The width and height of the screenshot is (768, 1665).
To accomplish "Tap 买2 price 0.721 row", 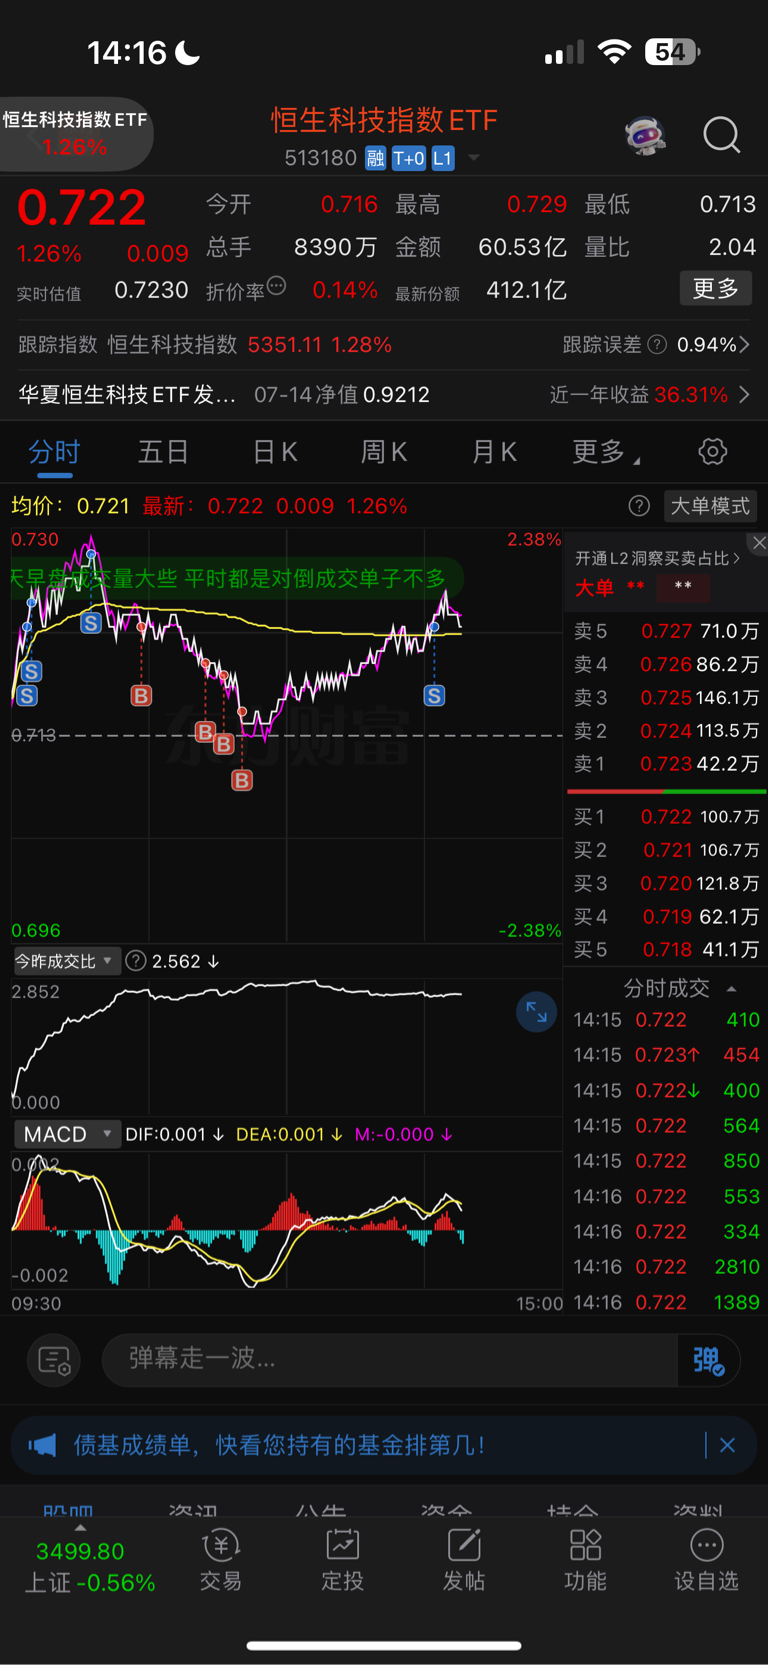I will (666, 850).
